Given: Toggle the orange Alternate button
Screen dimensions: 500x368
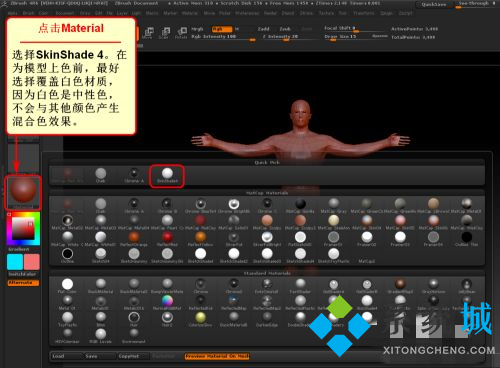Looking at the screenshot, I should (x=23, y=283).
